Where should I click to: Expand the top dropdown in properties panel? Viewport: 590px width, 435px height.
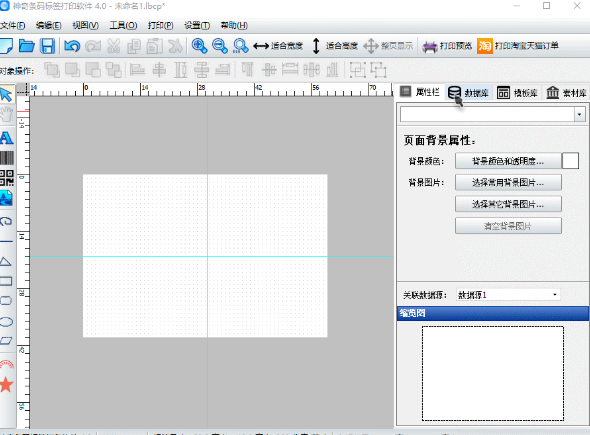pyautogui.click(x=579, y=114)
